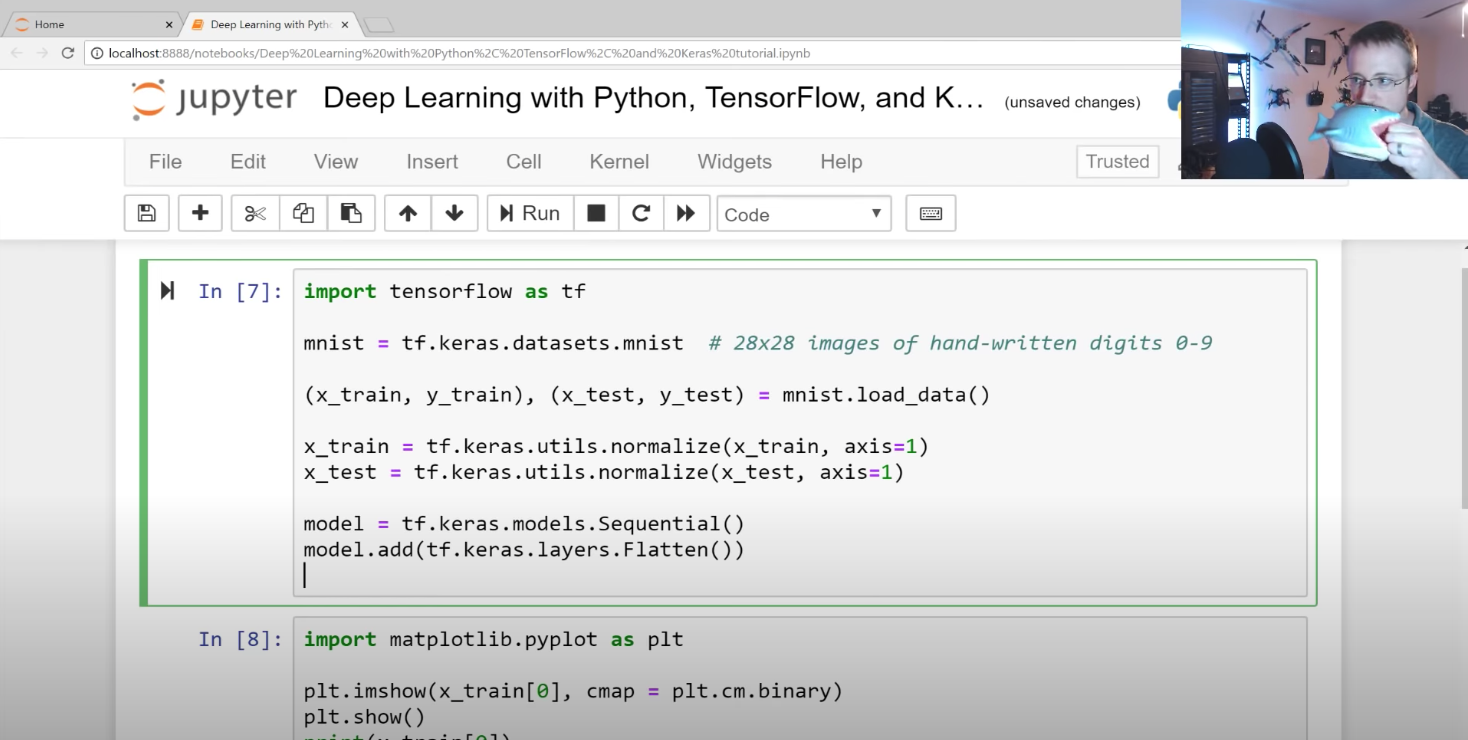Screen dimensions: 1468x740
Task: Paste cells below using clipboard icon
Action: click(351, 213)
